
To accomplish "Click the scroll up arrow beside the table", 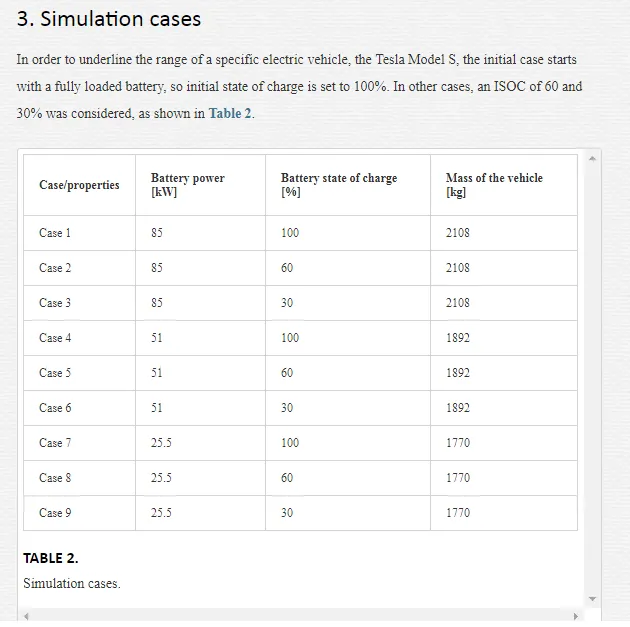I will click(592, 159).
